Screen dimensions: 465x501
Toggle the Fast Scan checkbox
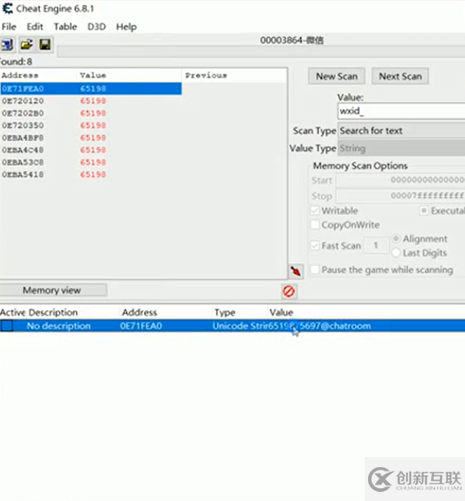315,246
